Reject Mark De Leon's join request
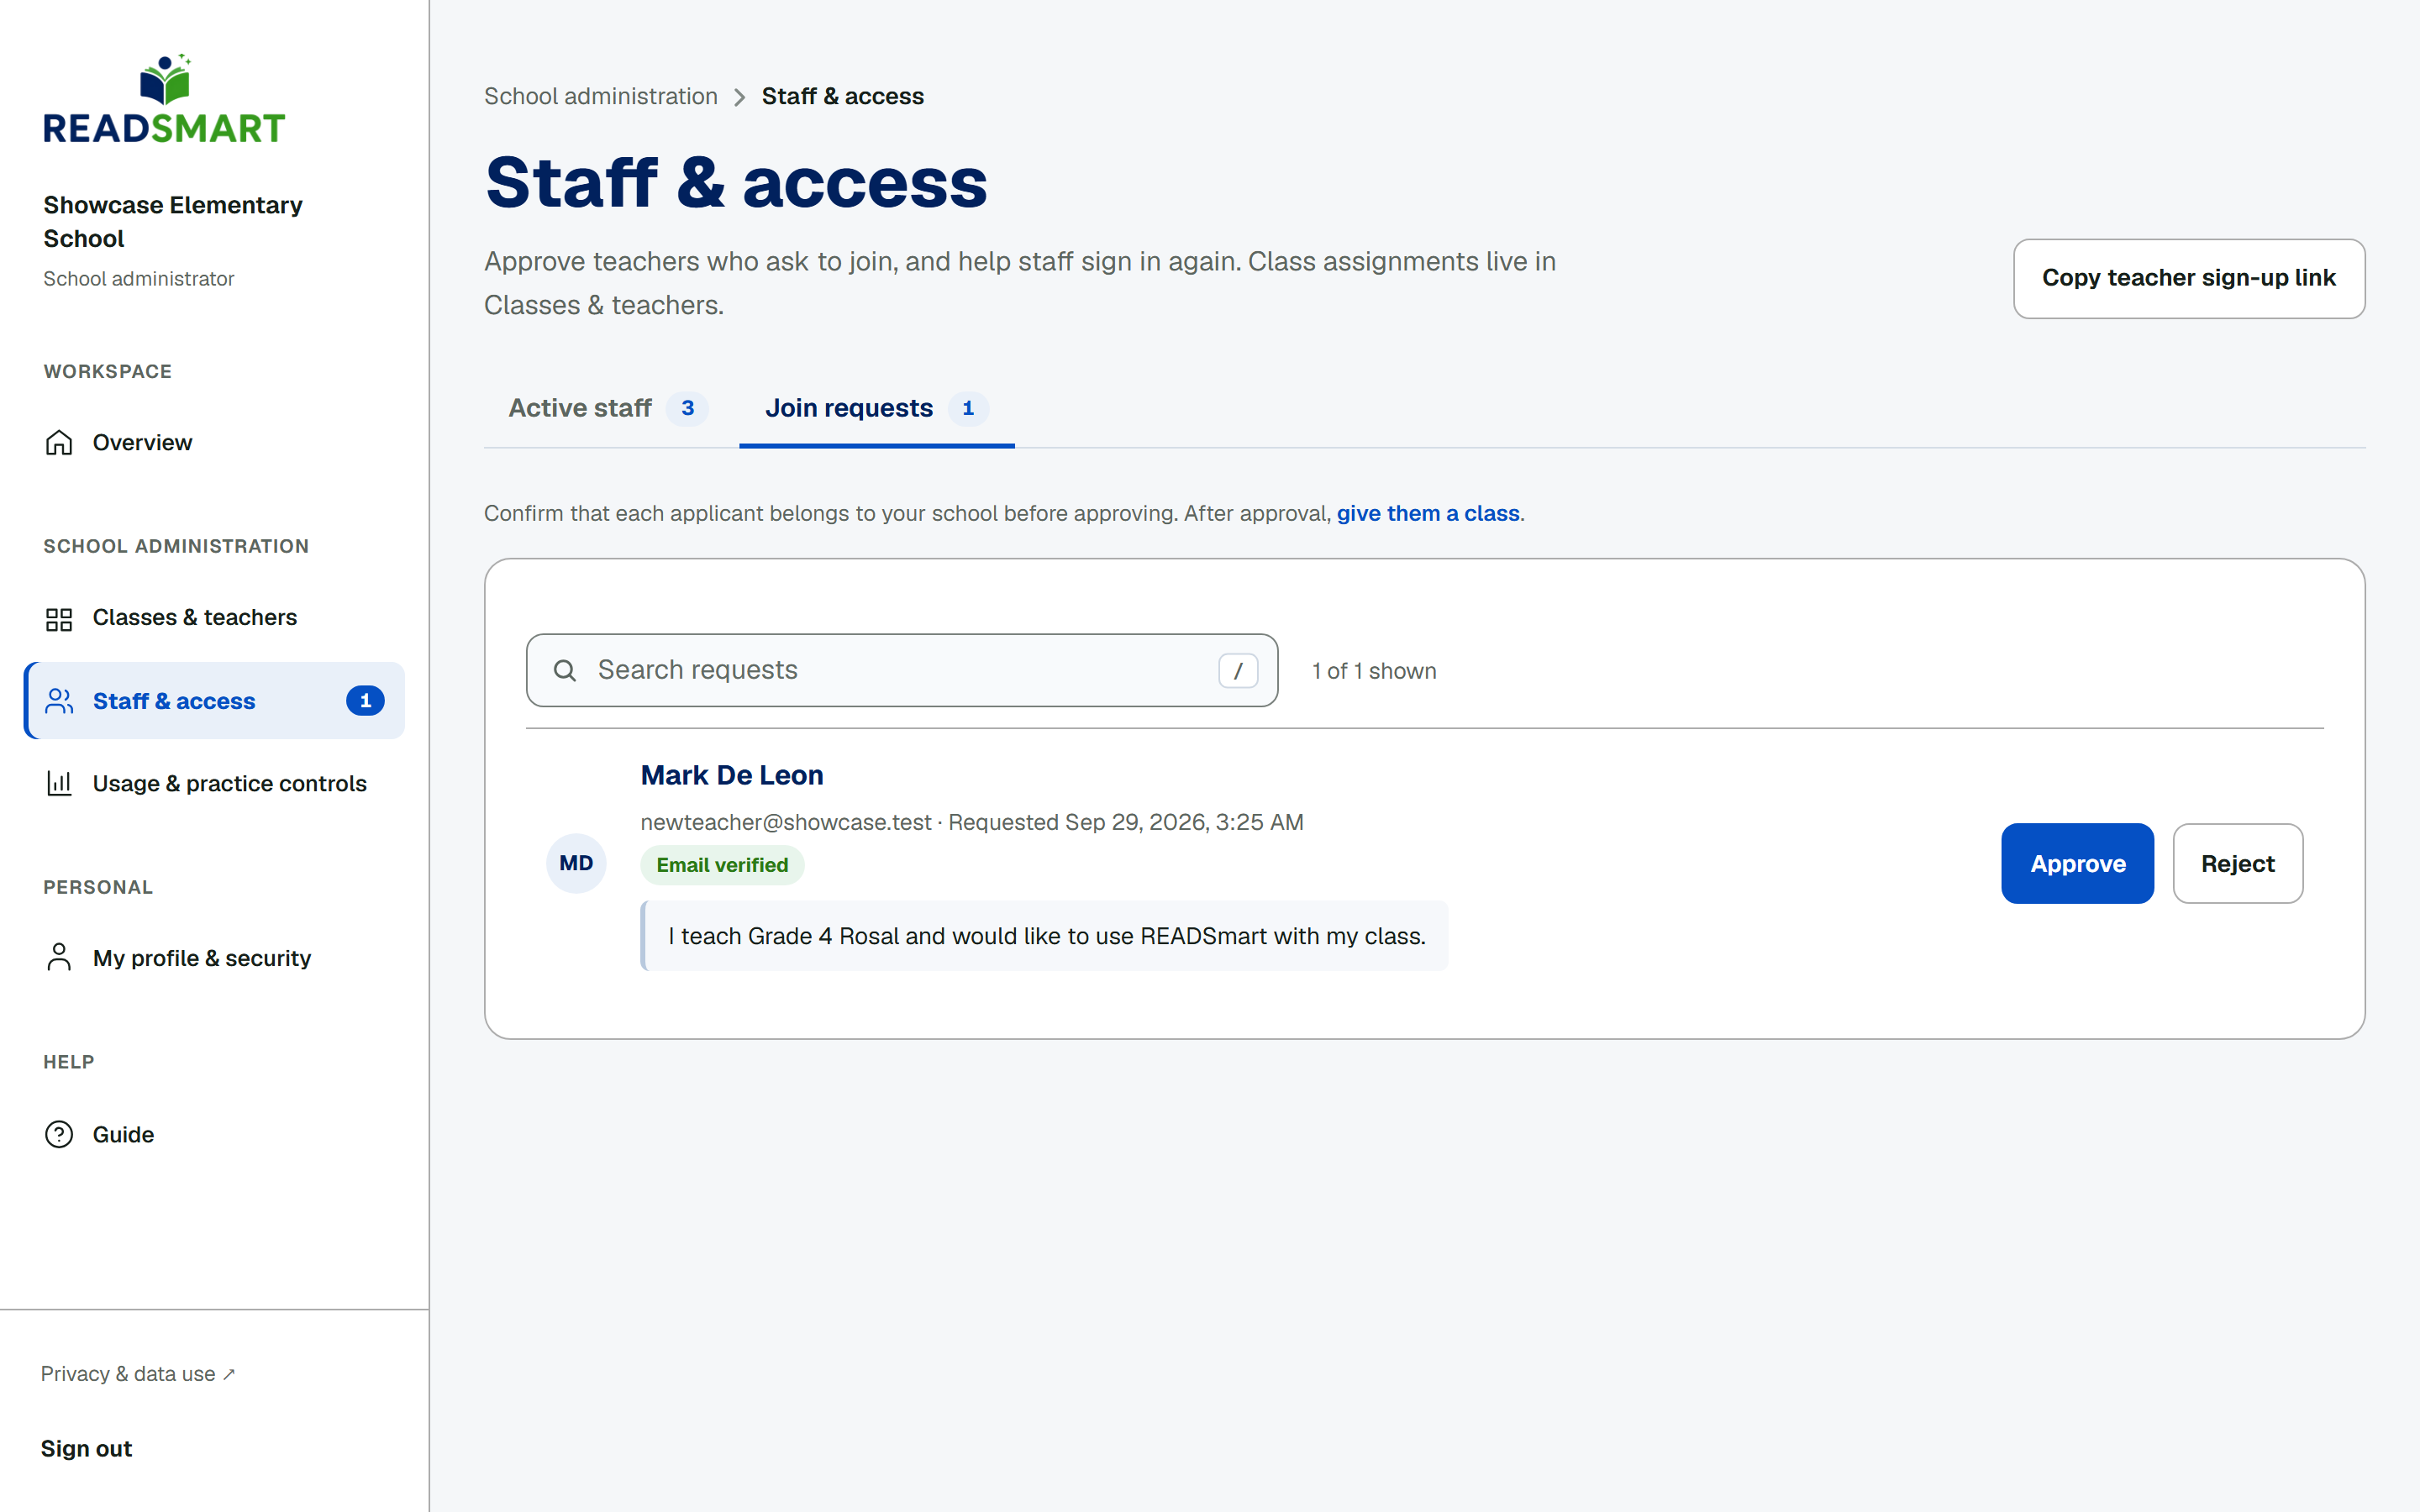This screenshot has height=1512, width=2420. pyautogui.click(x=2237, y=863)
